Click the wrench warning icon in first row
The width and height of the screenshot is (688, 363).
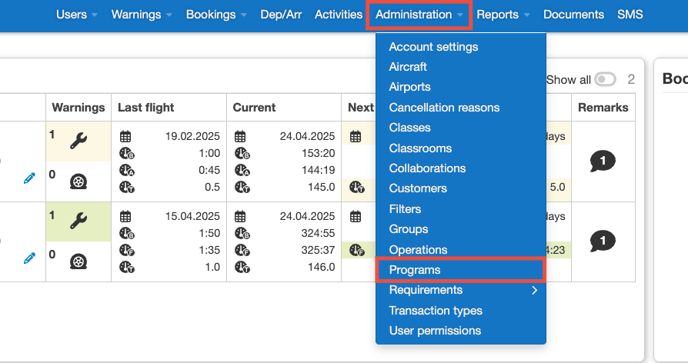(x=79, y=141)
